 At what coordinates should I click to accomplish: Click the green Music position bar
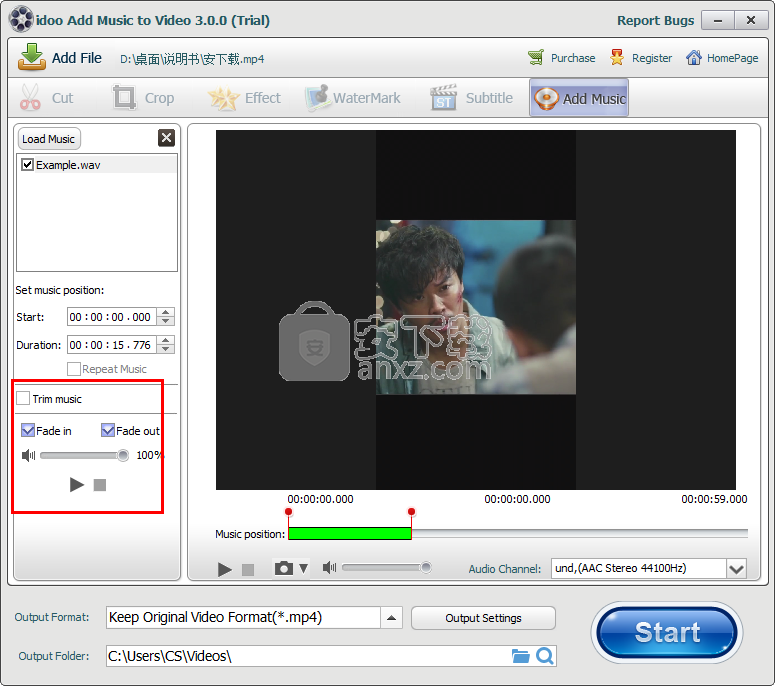click(x=350, y=533)
